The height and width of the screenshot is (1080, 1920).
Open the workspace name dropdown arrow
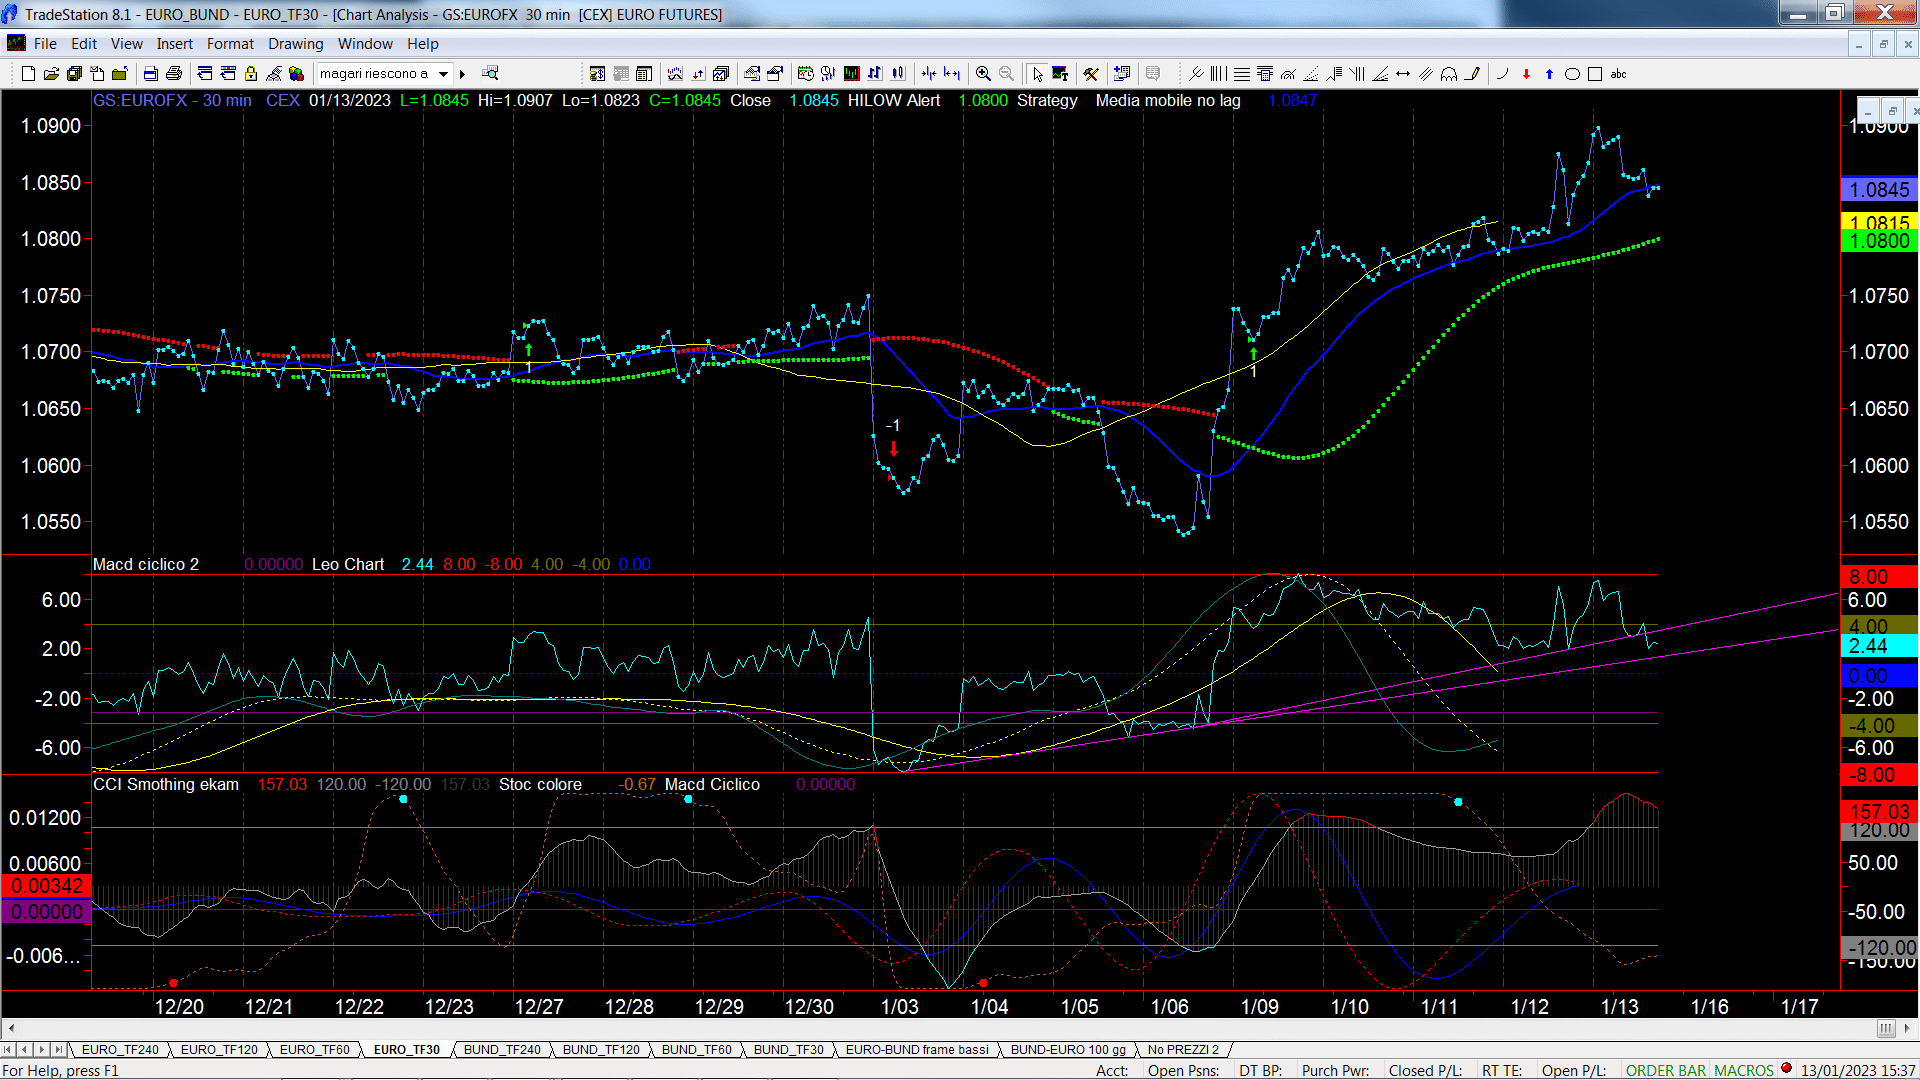pyautogui.click(x=443, y=74)
